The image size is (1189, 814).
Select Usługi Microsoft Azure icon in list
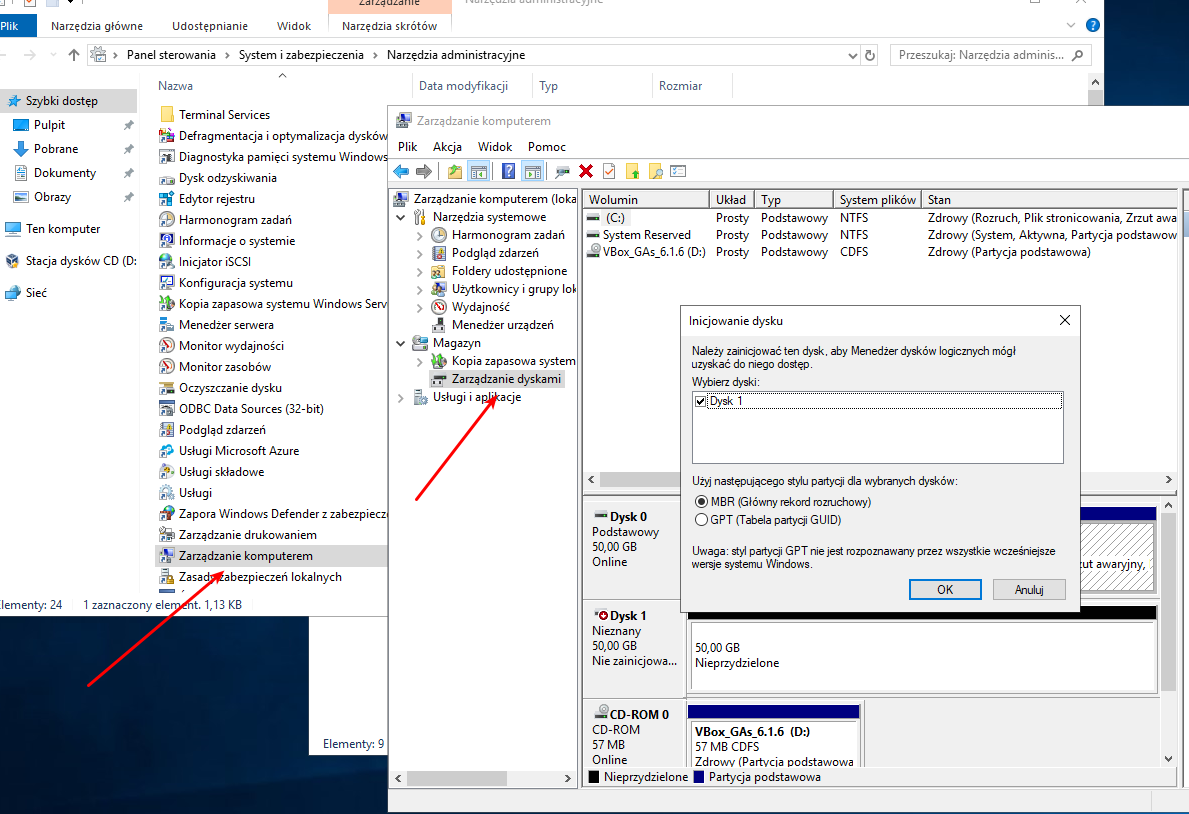click(166, 451)
